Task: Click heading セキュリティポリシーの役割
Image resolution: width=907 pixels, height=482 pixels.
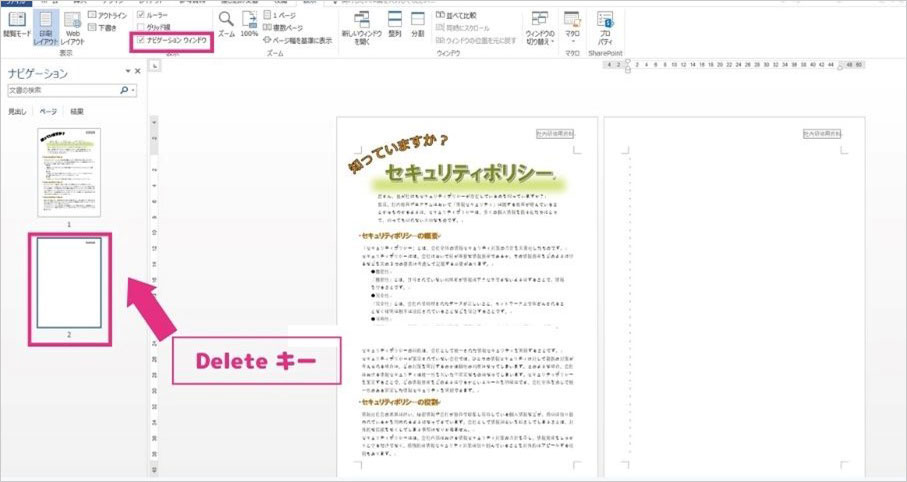Action: [400, 402]
